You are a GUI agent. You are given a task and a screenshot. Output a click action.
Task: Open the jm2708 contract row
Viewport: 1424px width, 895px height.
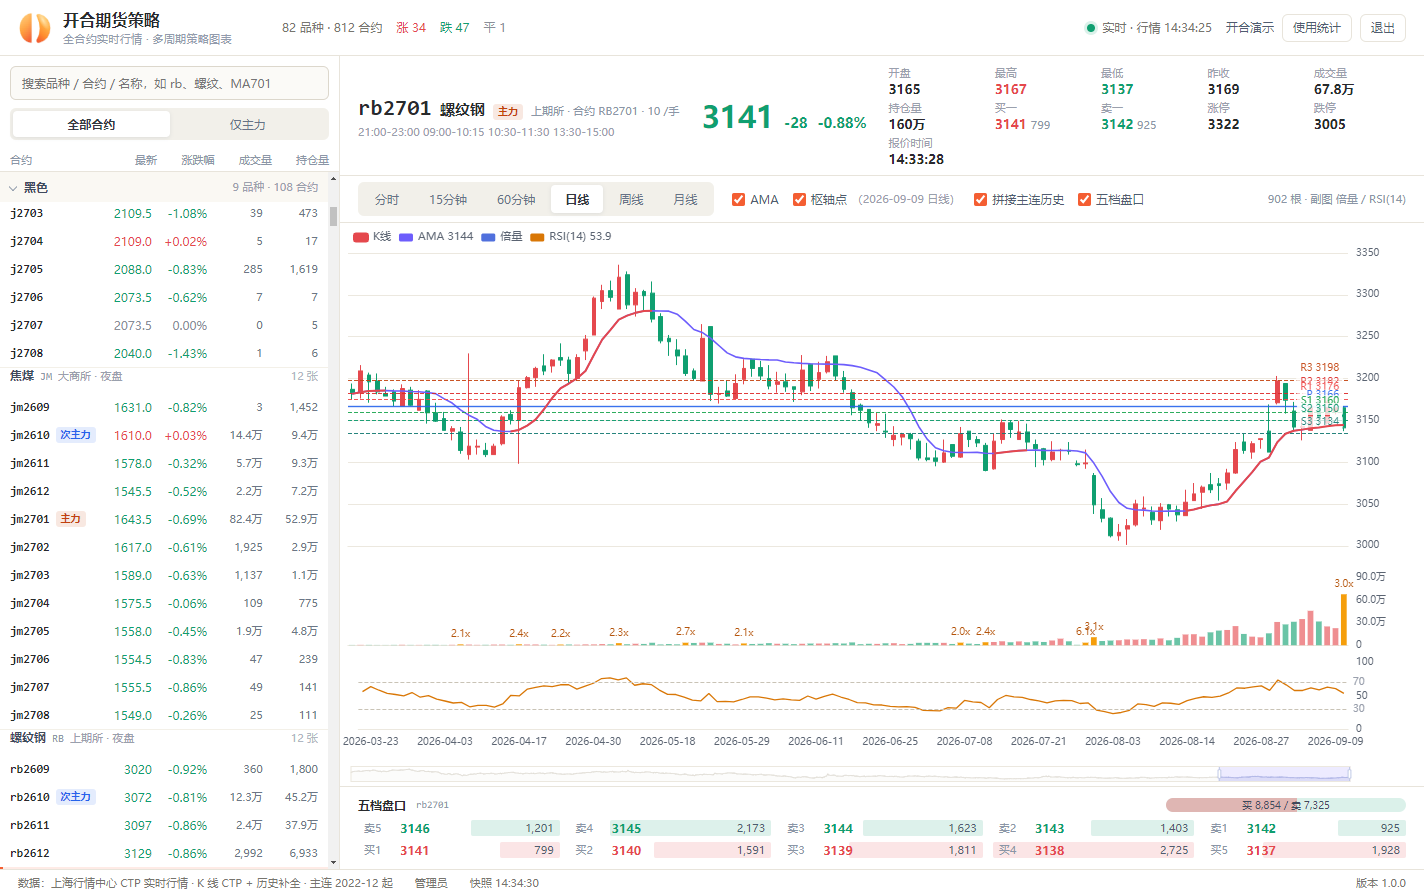coord(165,715)
